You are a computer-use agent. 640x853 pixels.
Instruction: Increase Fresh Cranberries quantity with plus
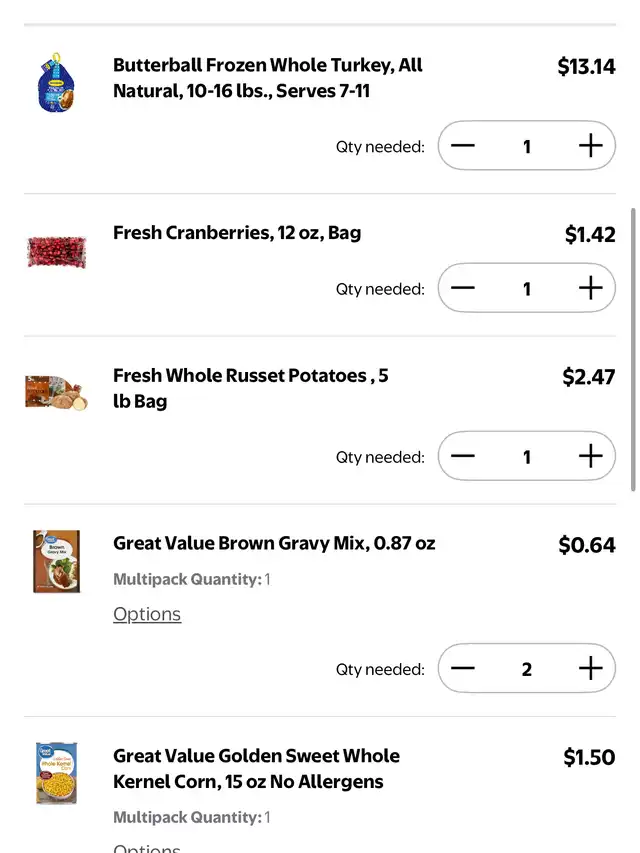click(591, 289)
